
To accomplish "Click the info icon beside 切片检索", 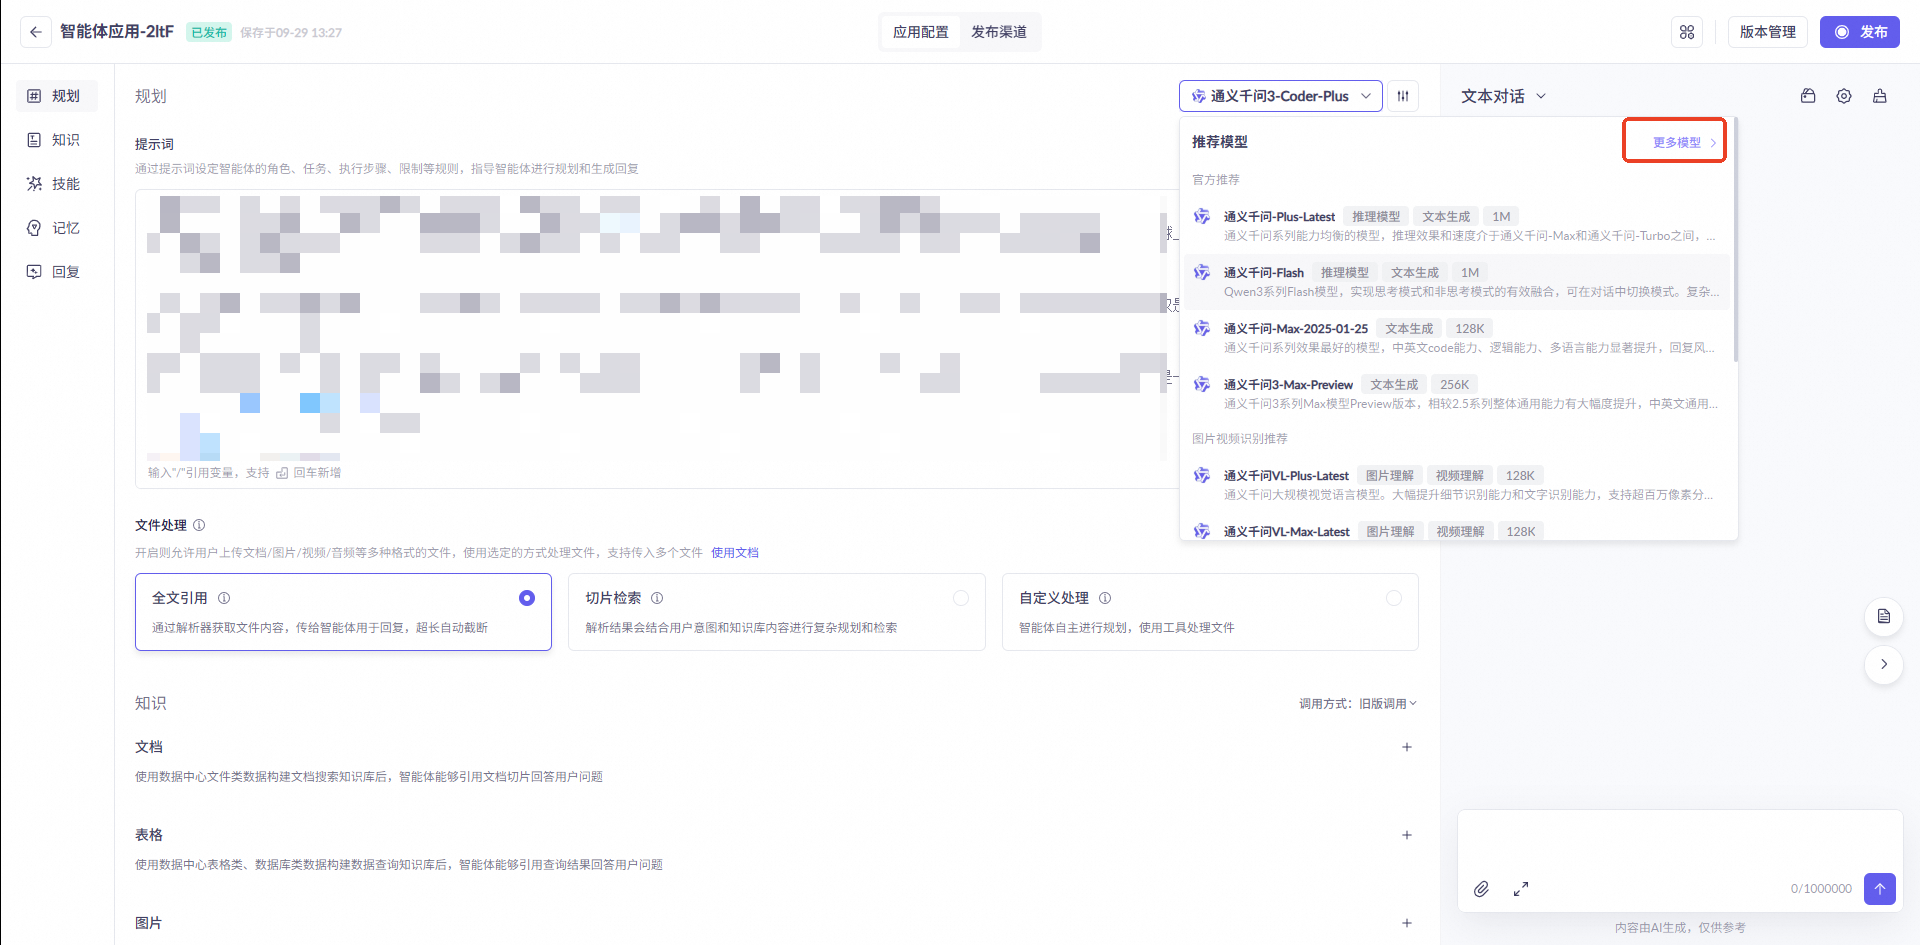I will pos(657,598).
